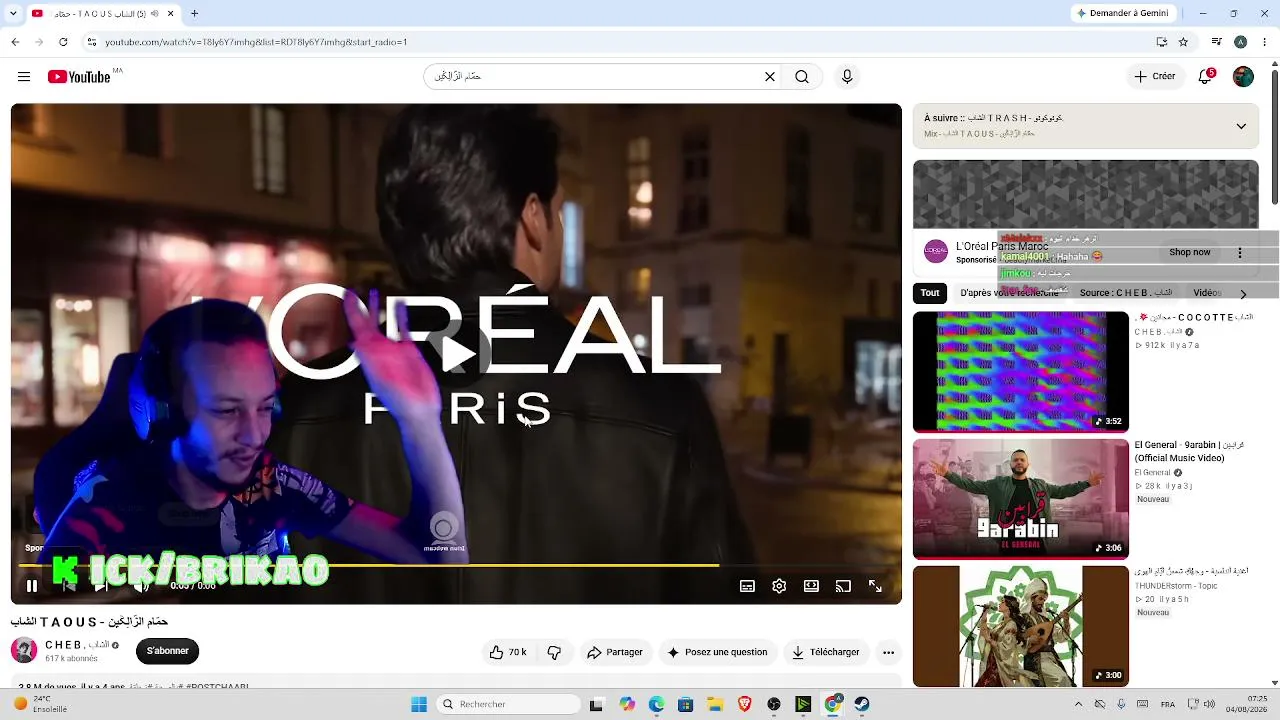Open the El General Qarabin thumbnail
This screenshot has height=720, width=1280.
(1021, 499)
